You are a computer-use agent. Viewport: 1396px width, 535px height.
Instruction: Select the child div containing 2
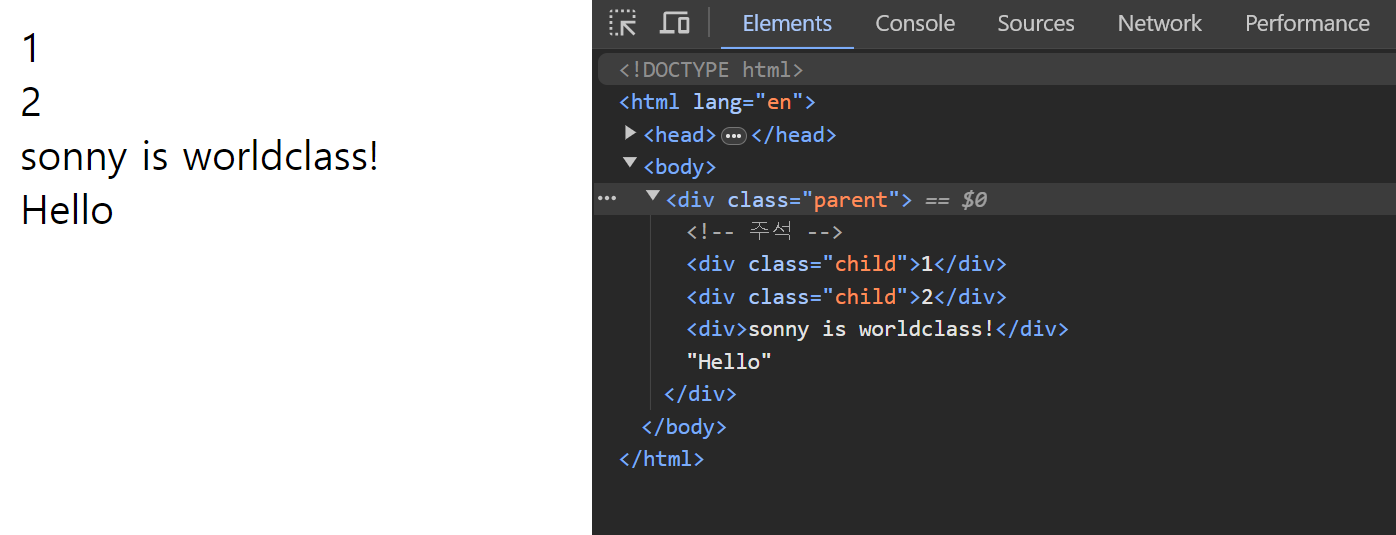coord(846,297)
